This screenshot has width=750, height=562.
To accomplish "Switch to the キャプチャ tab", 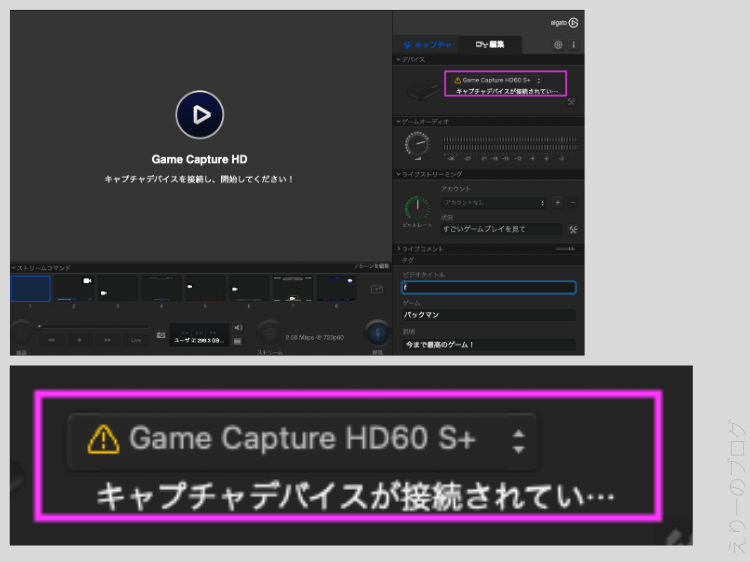I will click(427, 45).
